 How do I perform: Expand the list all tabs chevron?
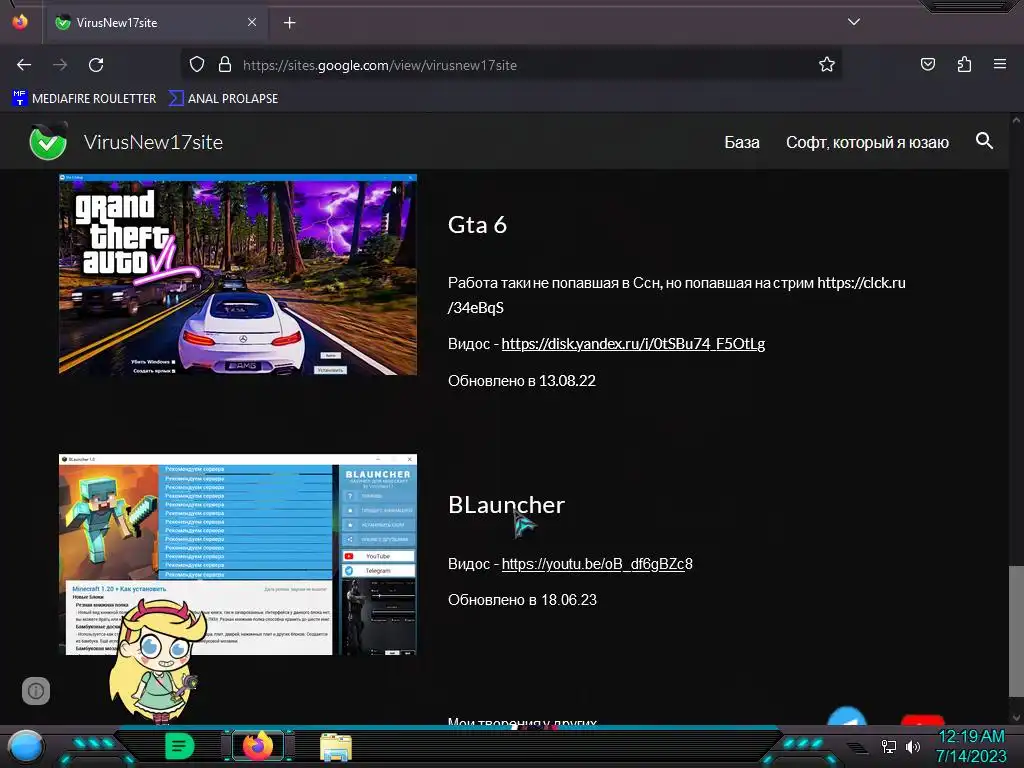[854, 22]
